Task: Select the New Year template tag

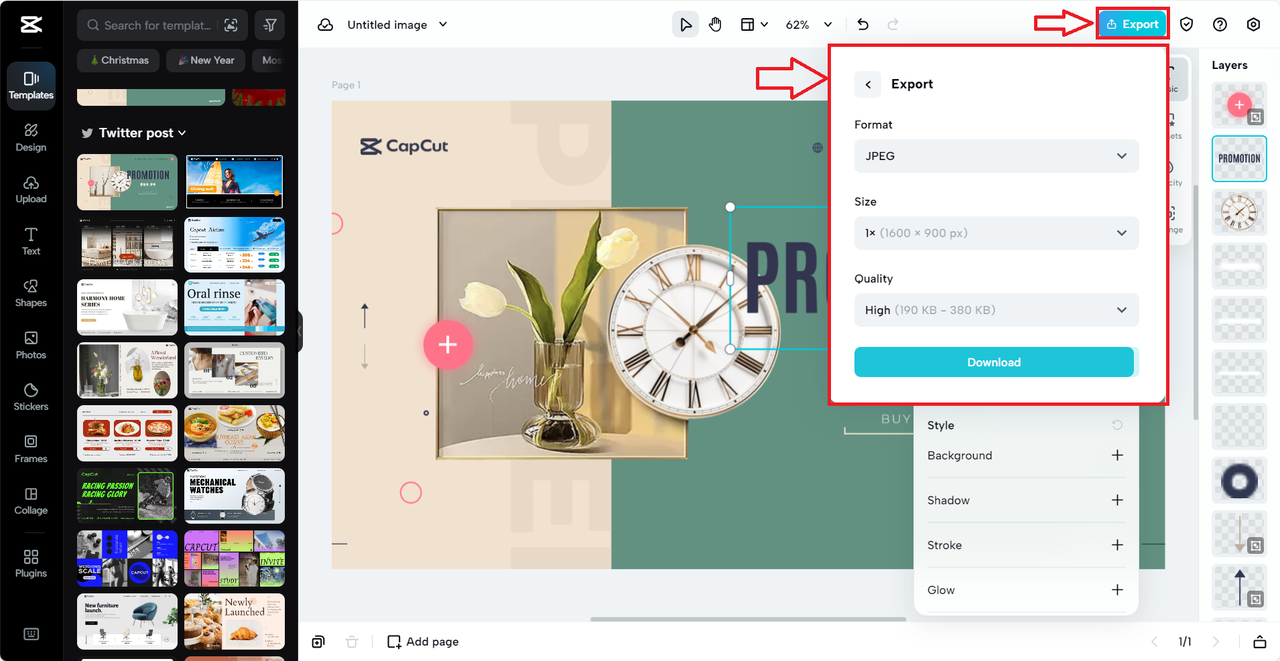Action: click(205, 60)
